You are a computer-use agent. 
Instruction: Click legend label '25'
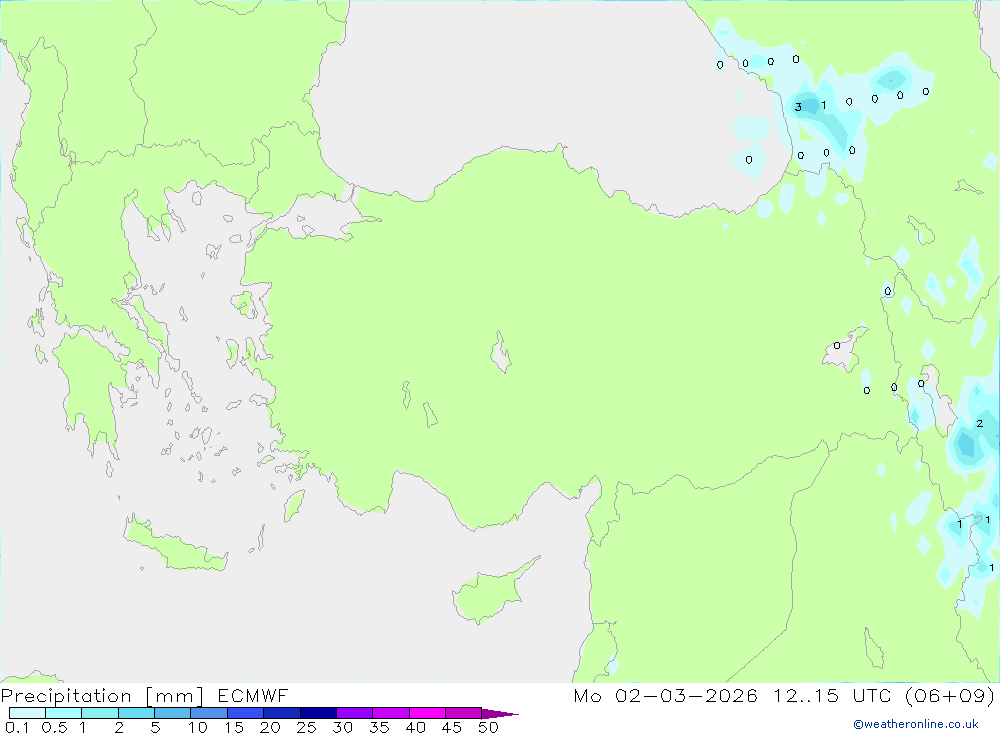point(307,727)
